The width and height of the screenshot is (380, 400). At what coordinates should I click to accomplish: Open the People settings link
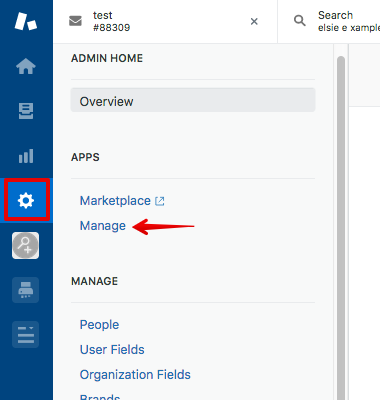tap(99, 325)
